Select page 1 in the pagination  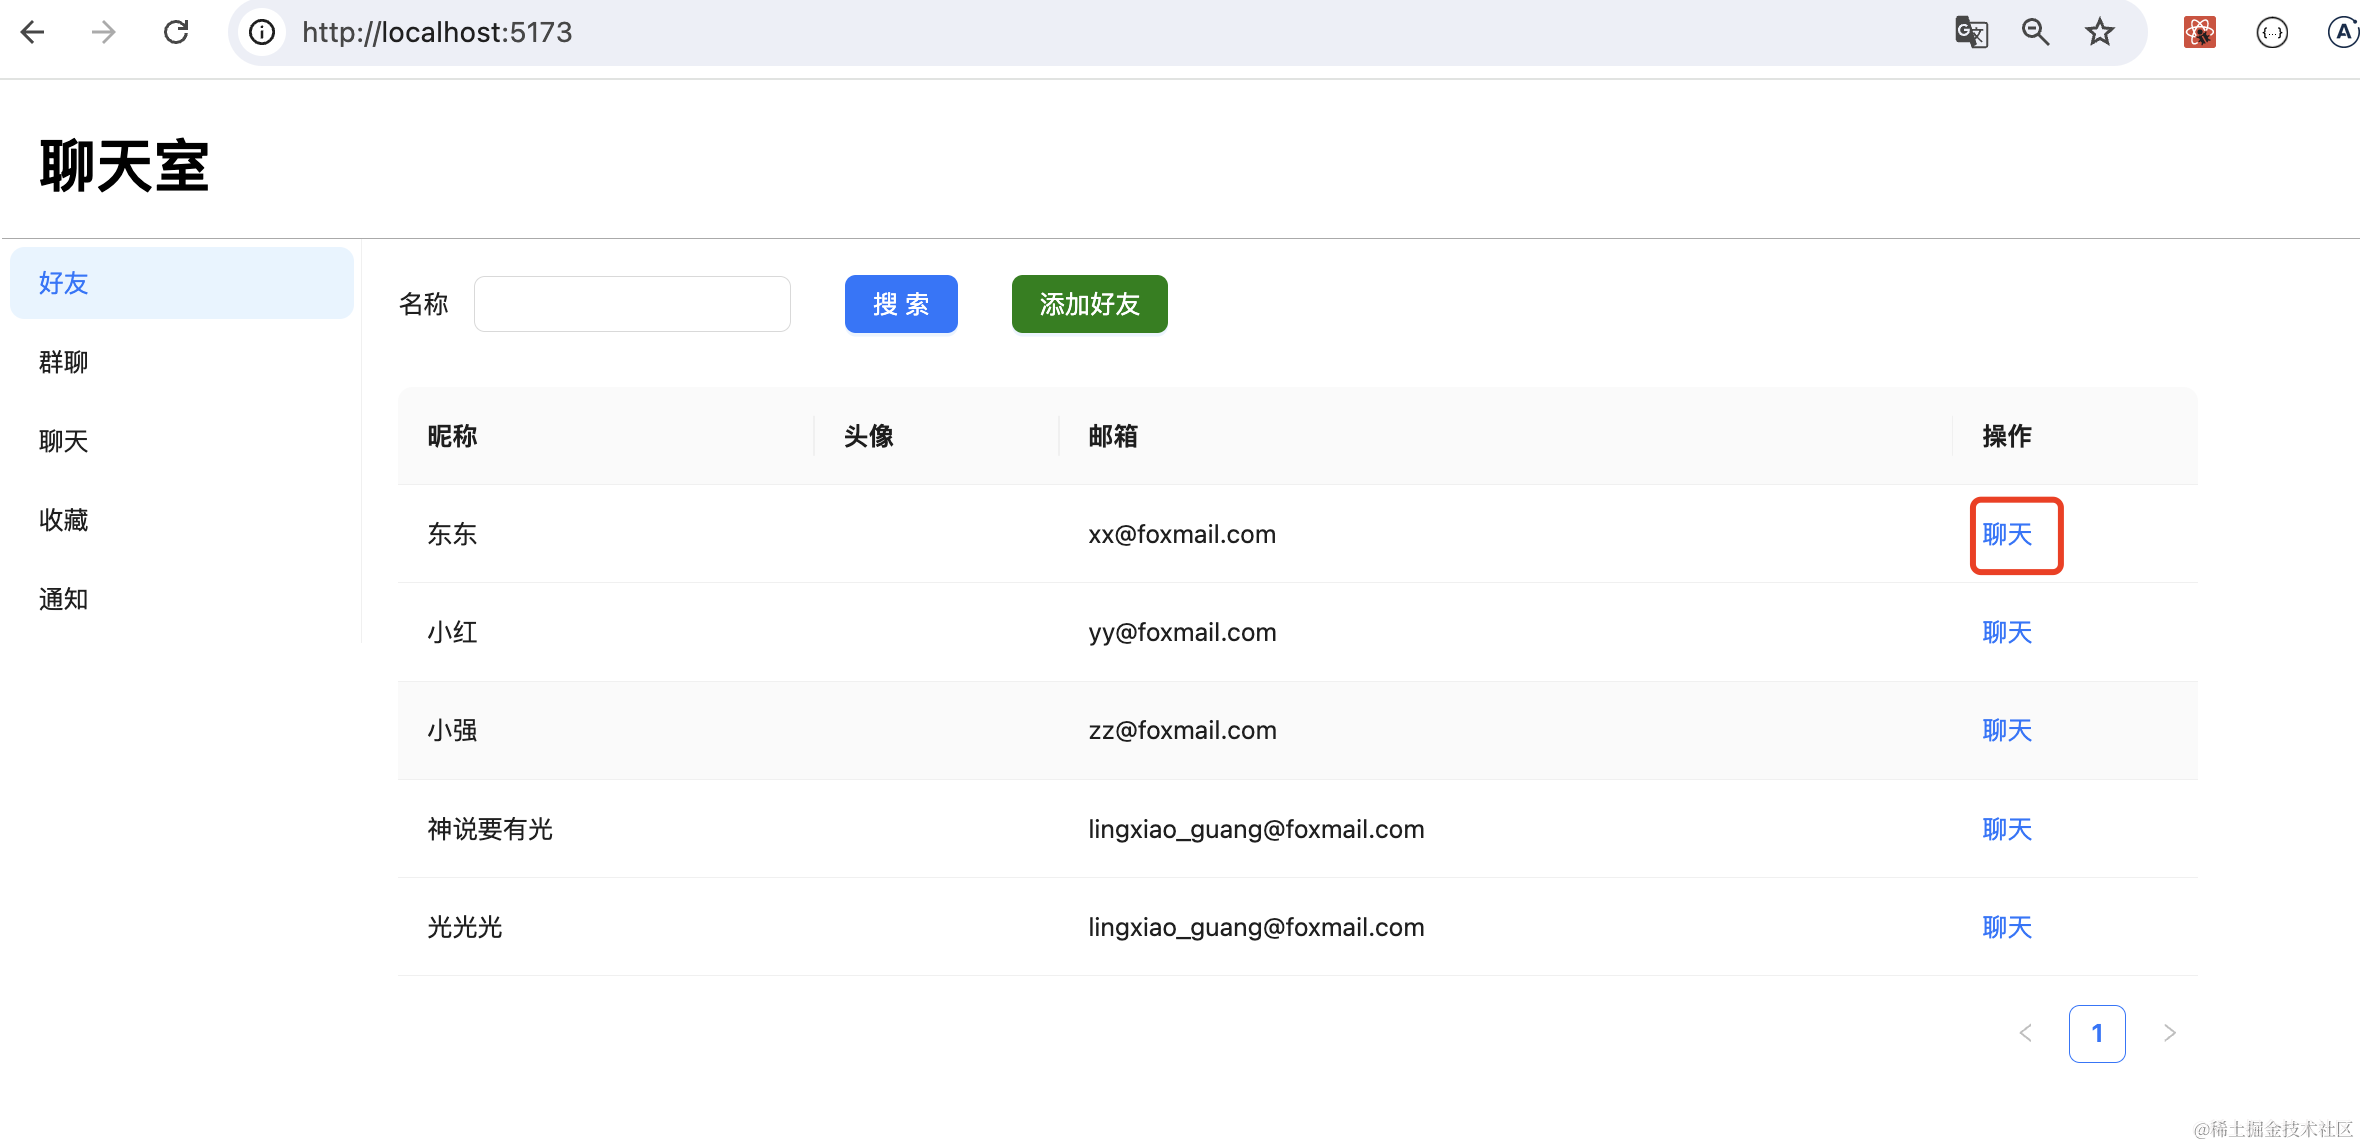click(x=2097, y=1033)
